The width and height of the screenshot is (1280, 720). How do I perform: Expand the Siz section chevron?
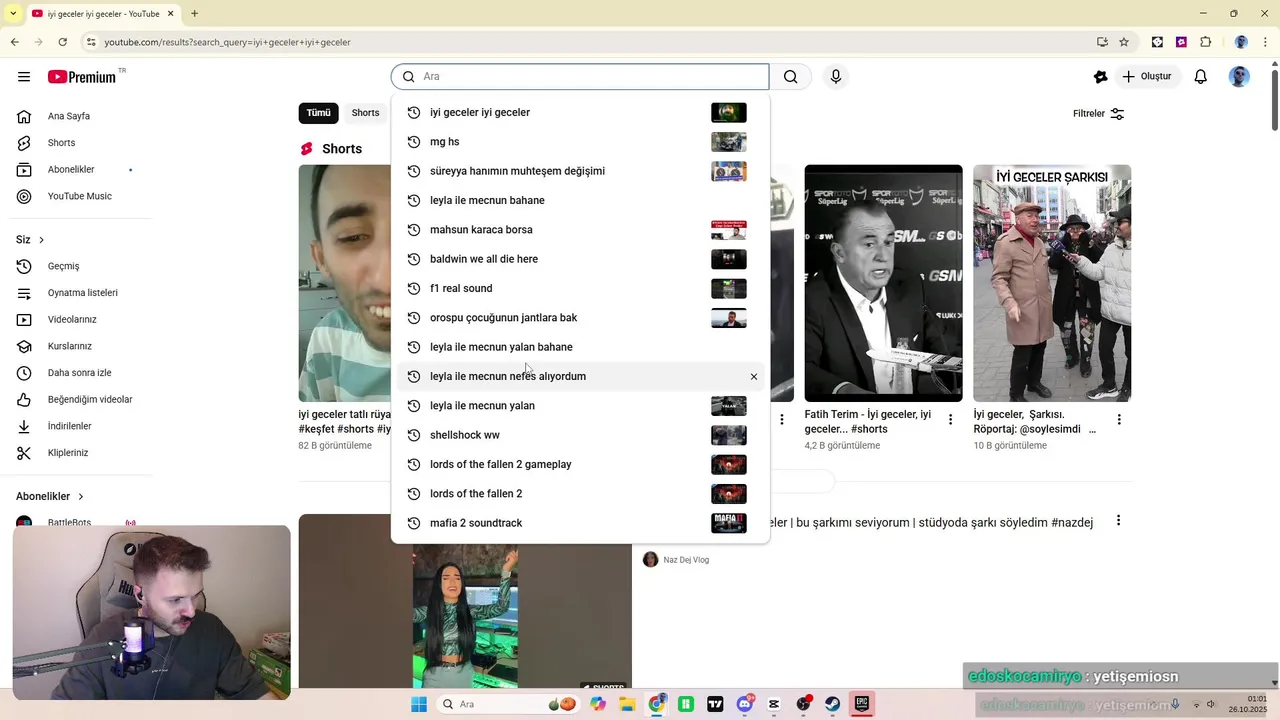(x=41, y=240)
